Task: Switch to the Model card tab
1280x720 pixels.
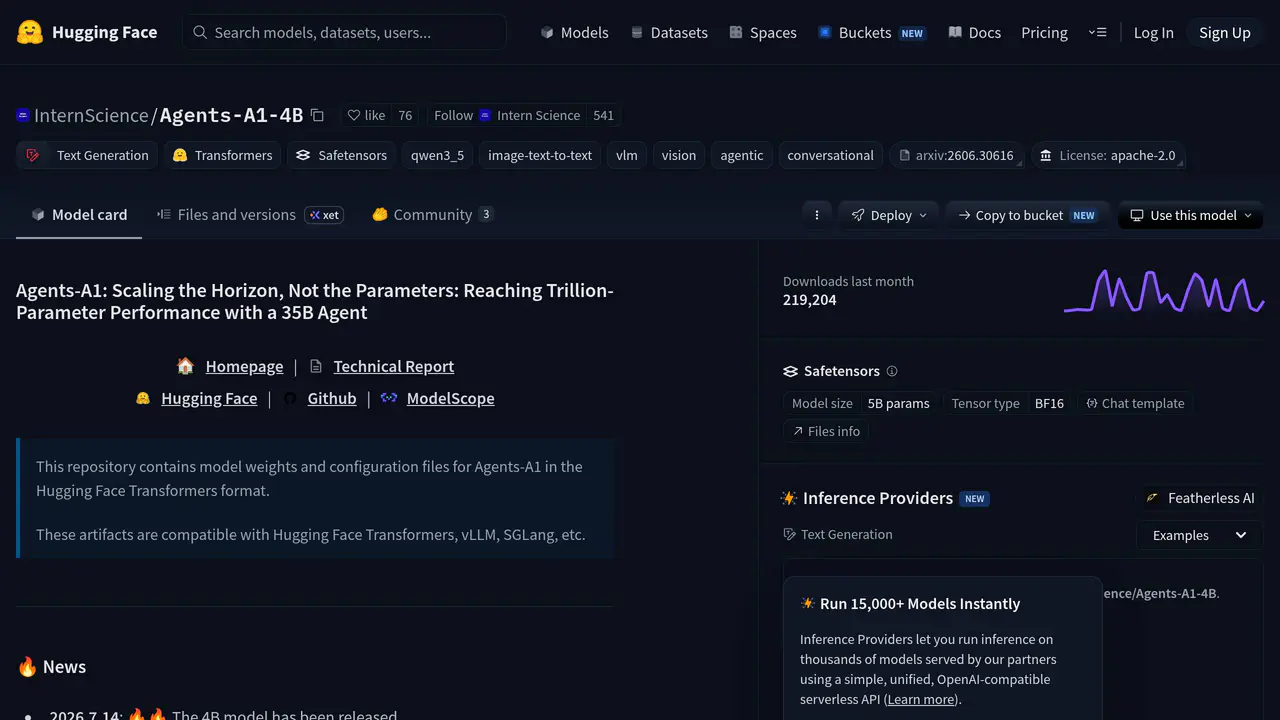Action: pos(79,215)
